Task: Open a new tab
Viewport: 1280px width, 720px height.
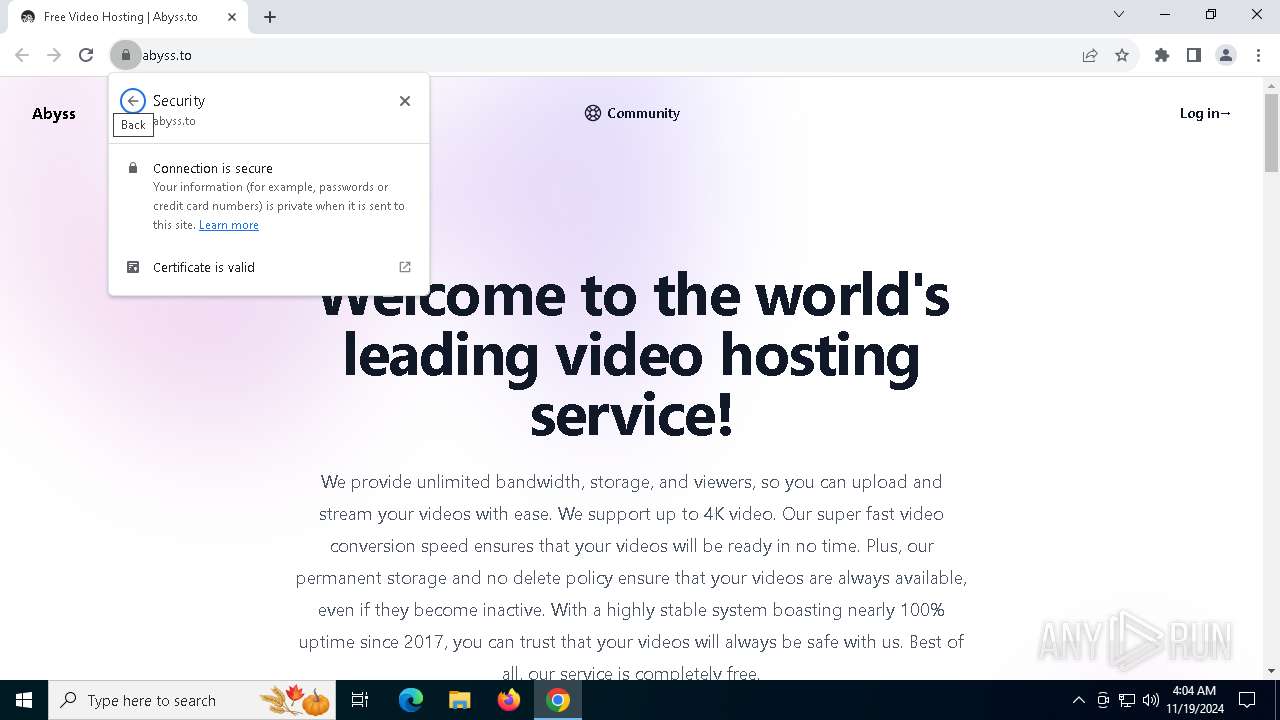Action: [270, 16]
